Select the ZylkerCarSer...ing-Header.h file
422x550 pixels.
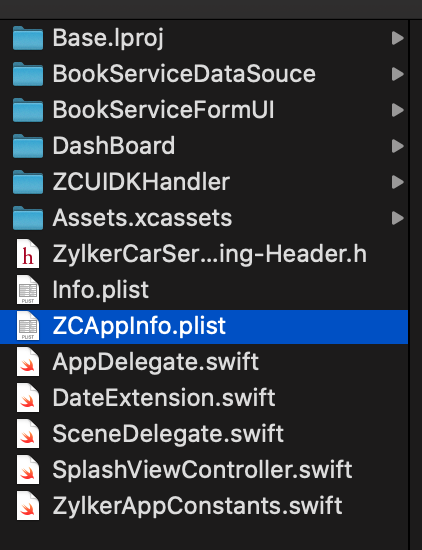click(x=209, y=254)
